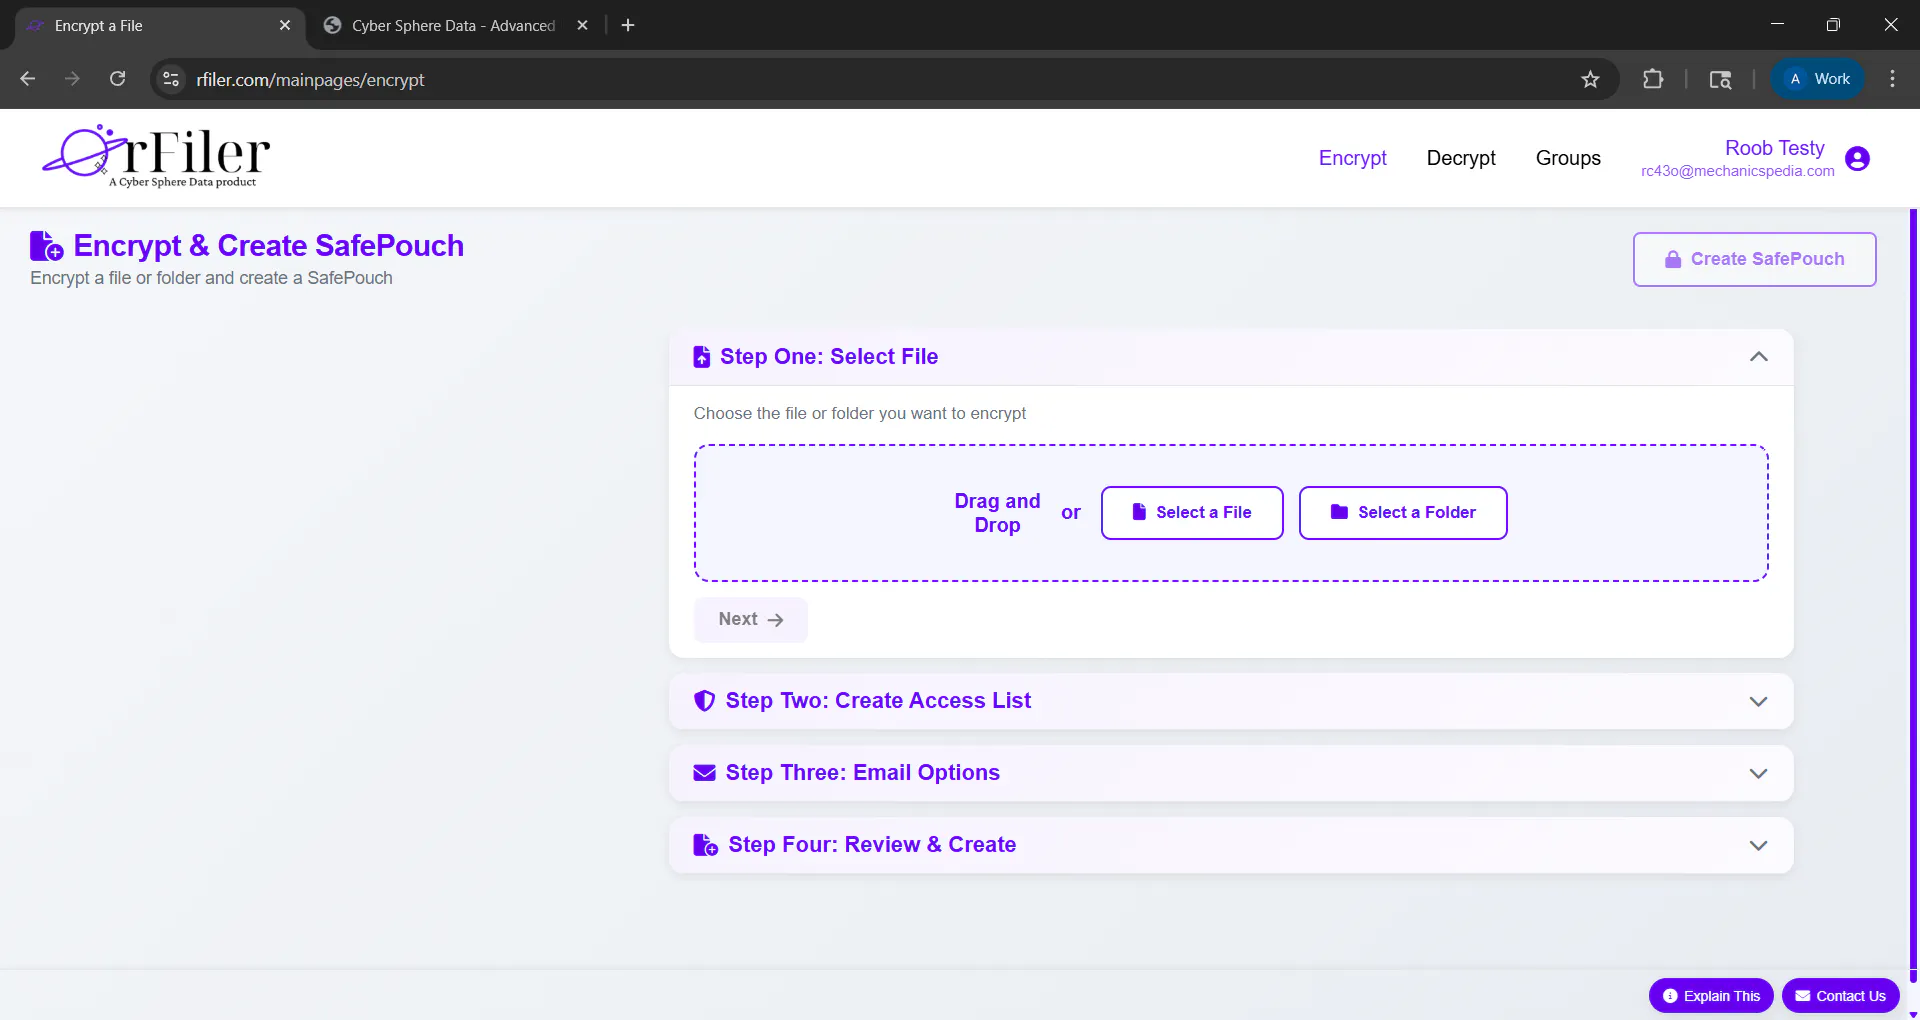Screen dimensions: 1920x1020
Task: Go to the Groups nav item
Action: [1568, 158]
